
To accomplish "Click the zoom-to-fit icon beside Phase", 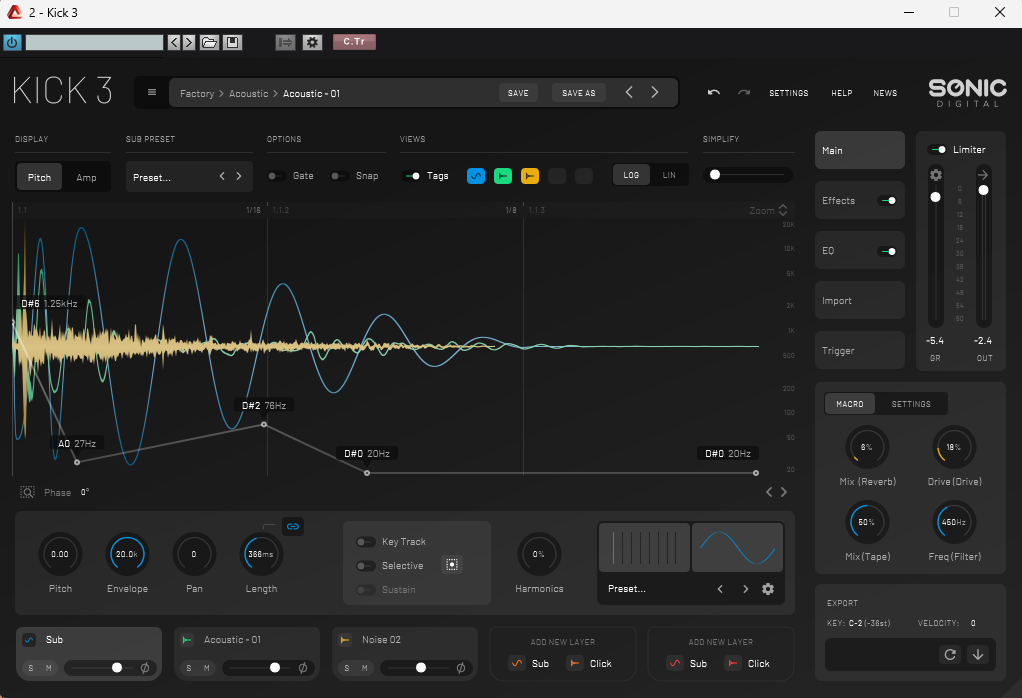I will (x=27, y=492).
